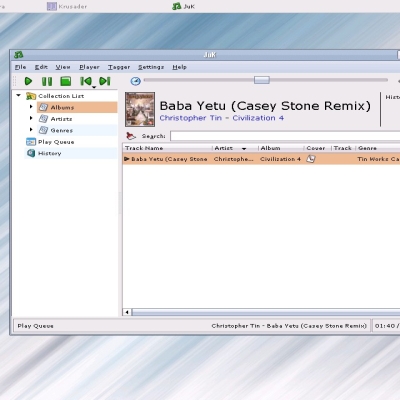Skip to the next track
This screenshot has width=400, height=400.
point(105,81)
